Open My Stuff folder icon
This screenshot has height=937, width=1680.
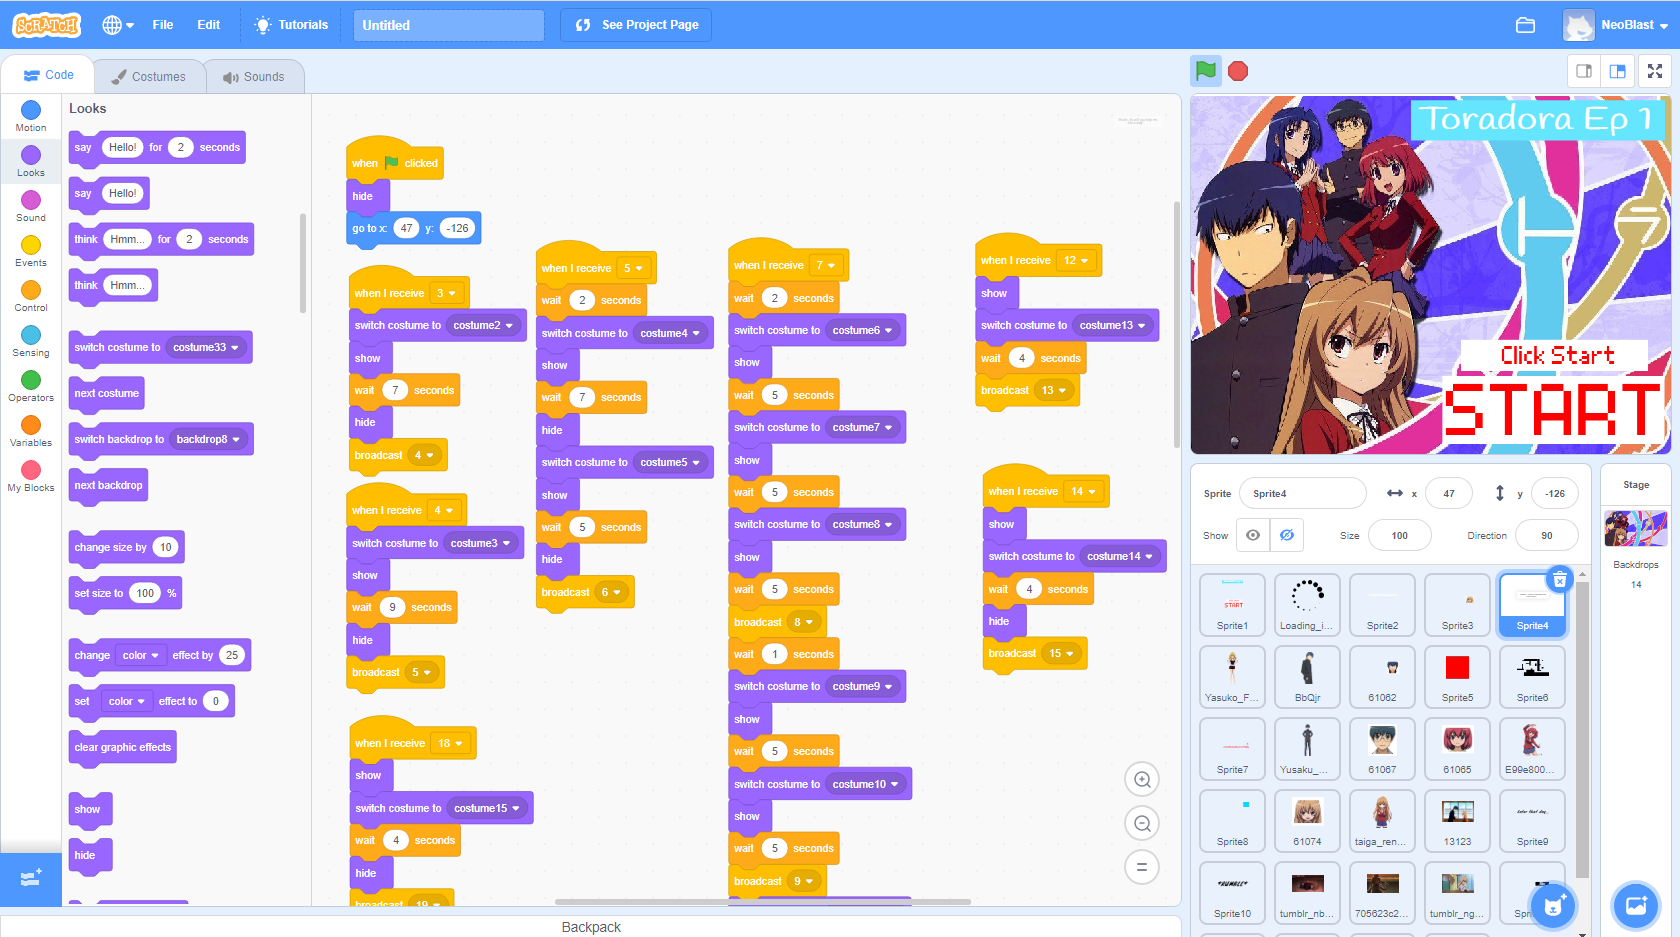1525,25
